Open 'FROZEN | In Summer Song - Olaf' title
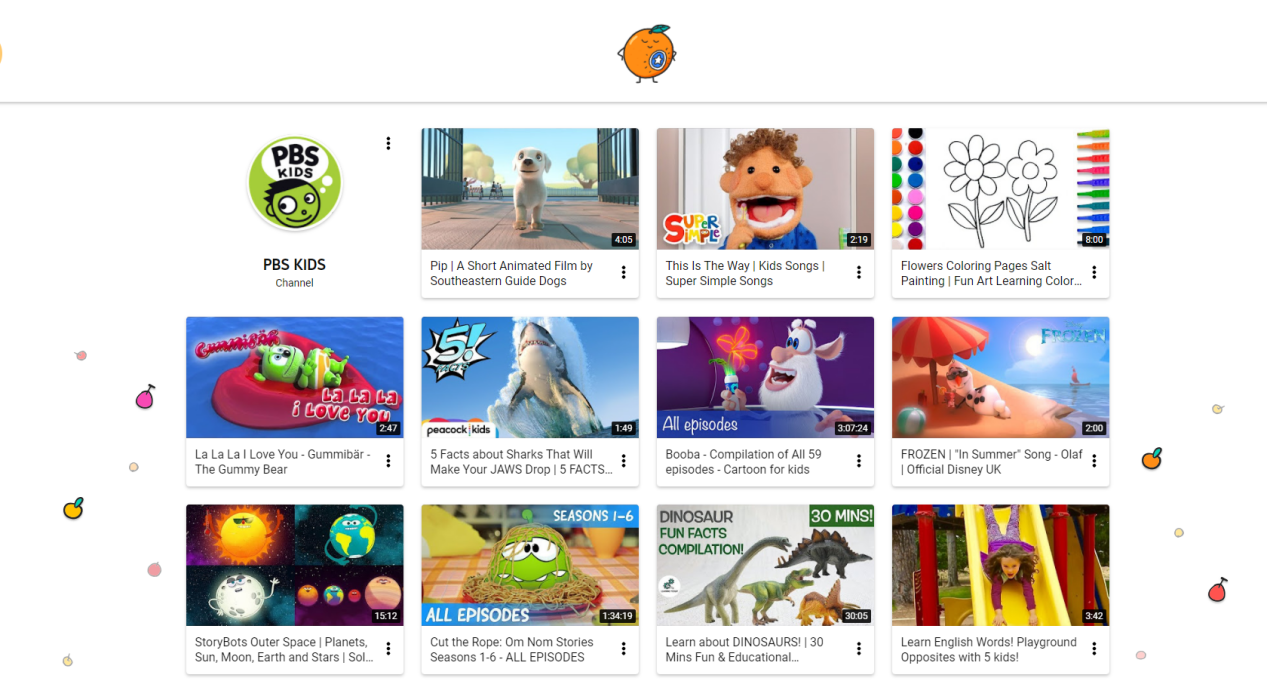Screen dimensions: 1267x681 tap(992, 461)
